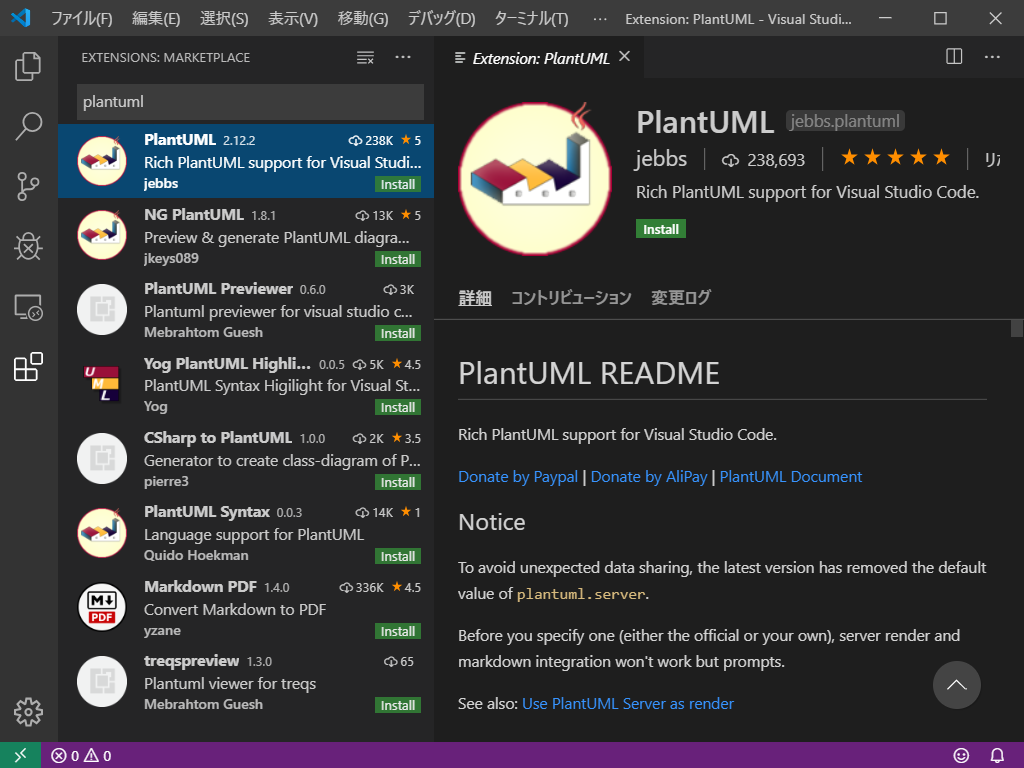Click the feedback smiley in status bar

961,756
